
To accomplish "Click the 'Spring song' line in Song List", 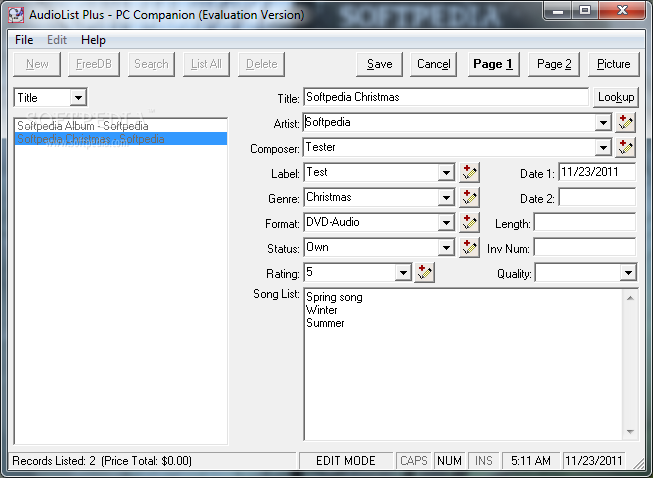I will (x=334, y=297).
